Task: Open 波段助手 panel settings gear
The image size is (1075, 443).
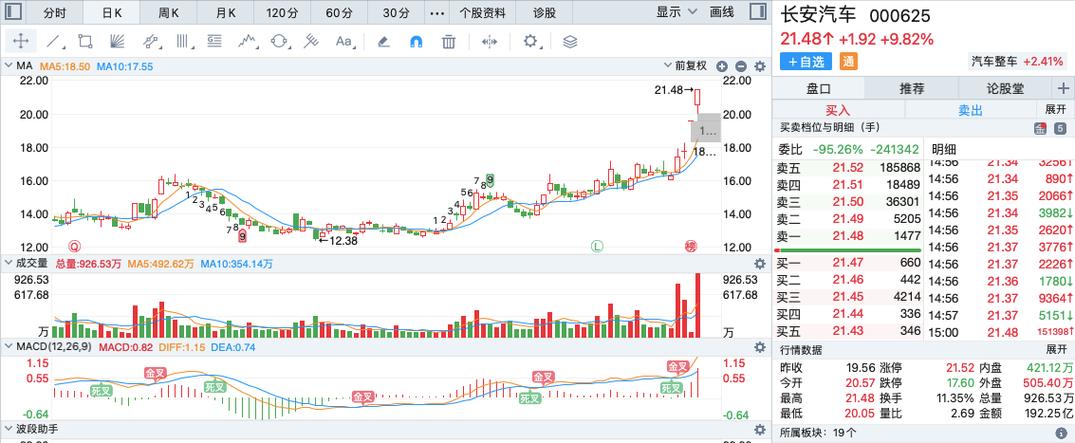Action: 760,429
